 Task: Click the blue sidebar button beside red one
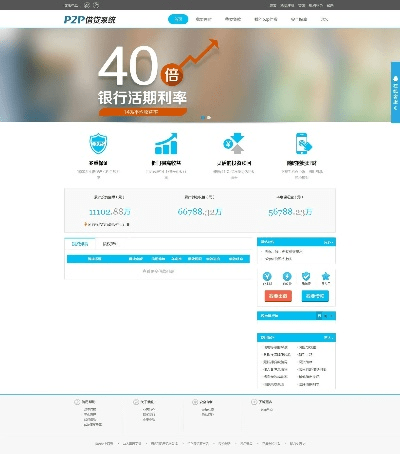coord(315,296)
